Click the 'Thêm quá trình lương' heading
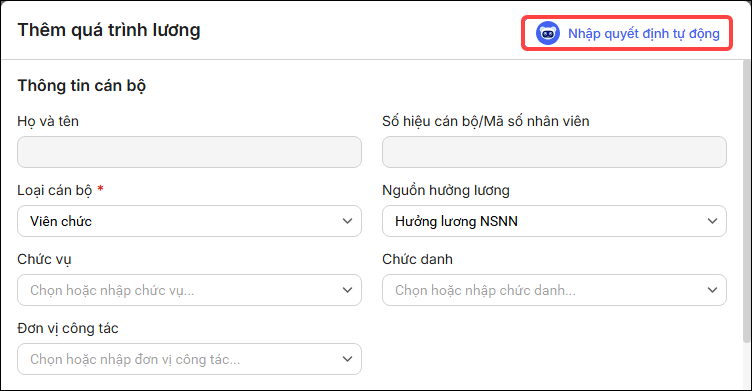This screenshot has width=752, height=391. pos(109,30)
